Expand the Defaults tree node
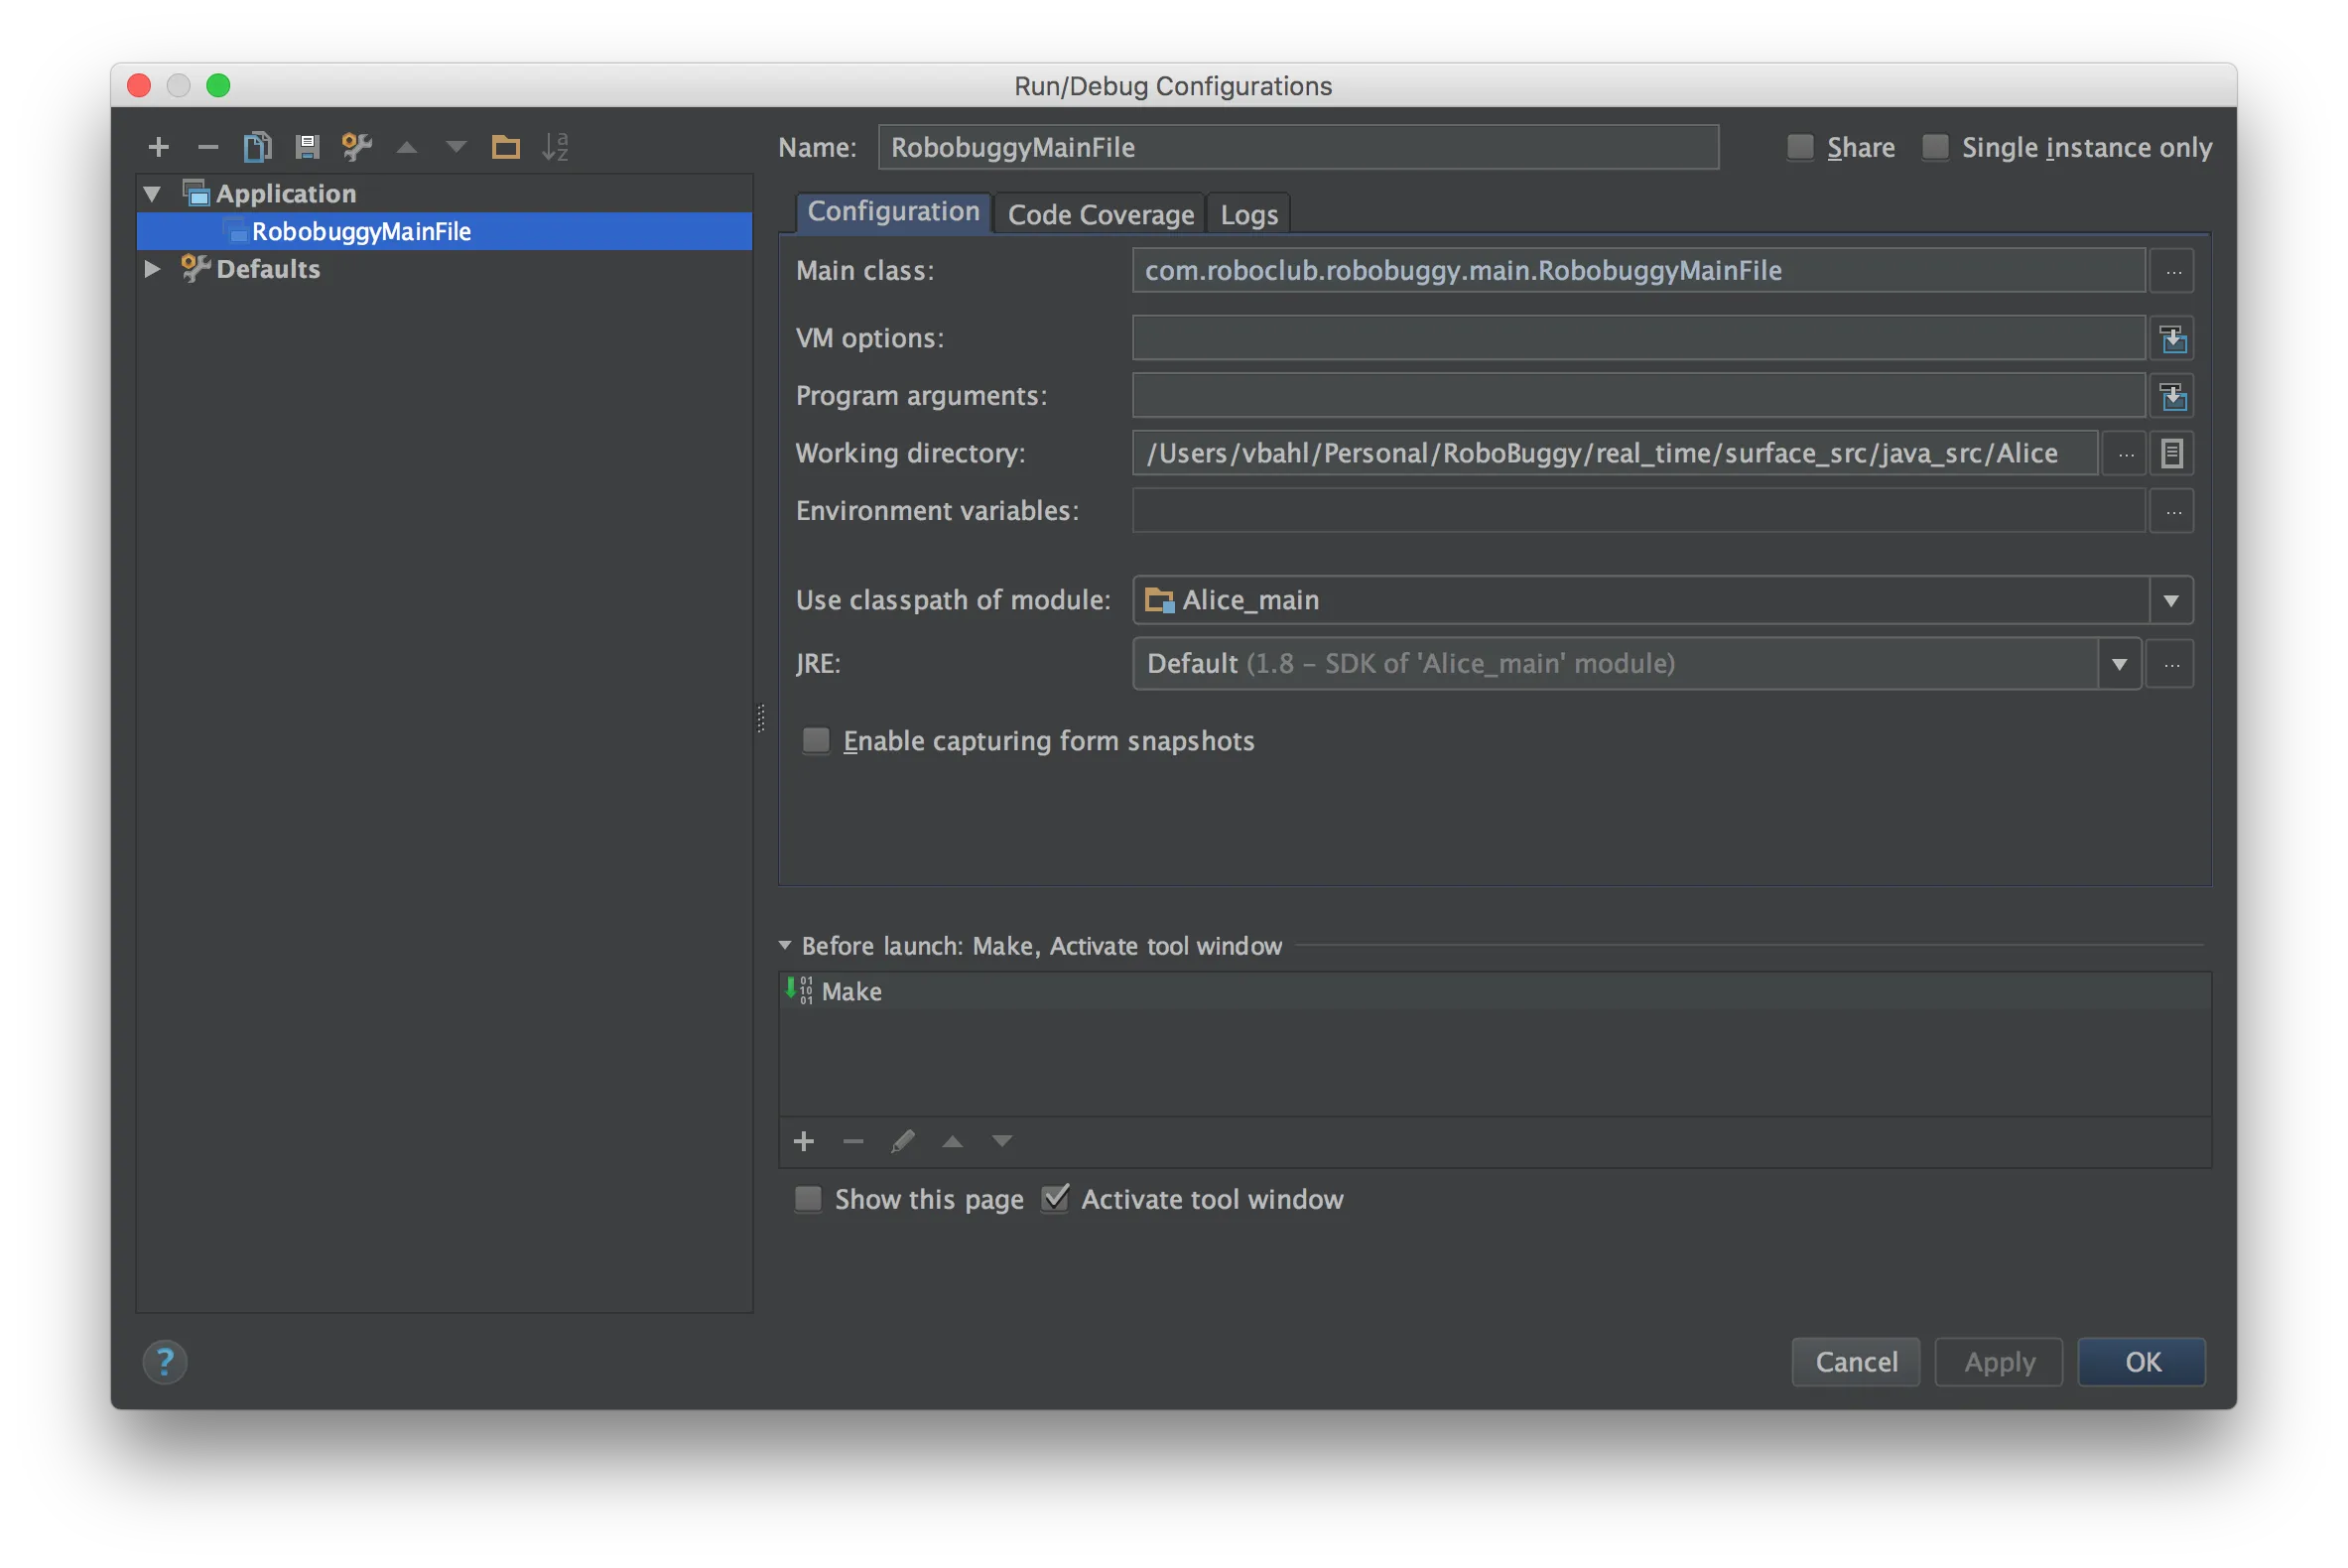 (152, 269)
